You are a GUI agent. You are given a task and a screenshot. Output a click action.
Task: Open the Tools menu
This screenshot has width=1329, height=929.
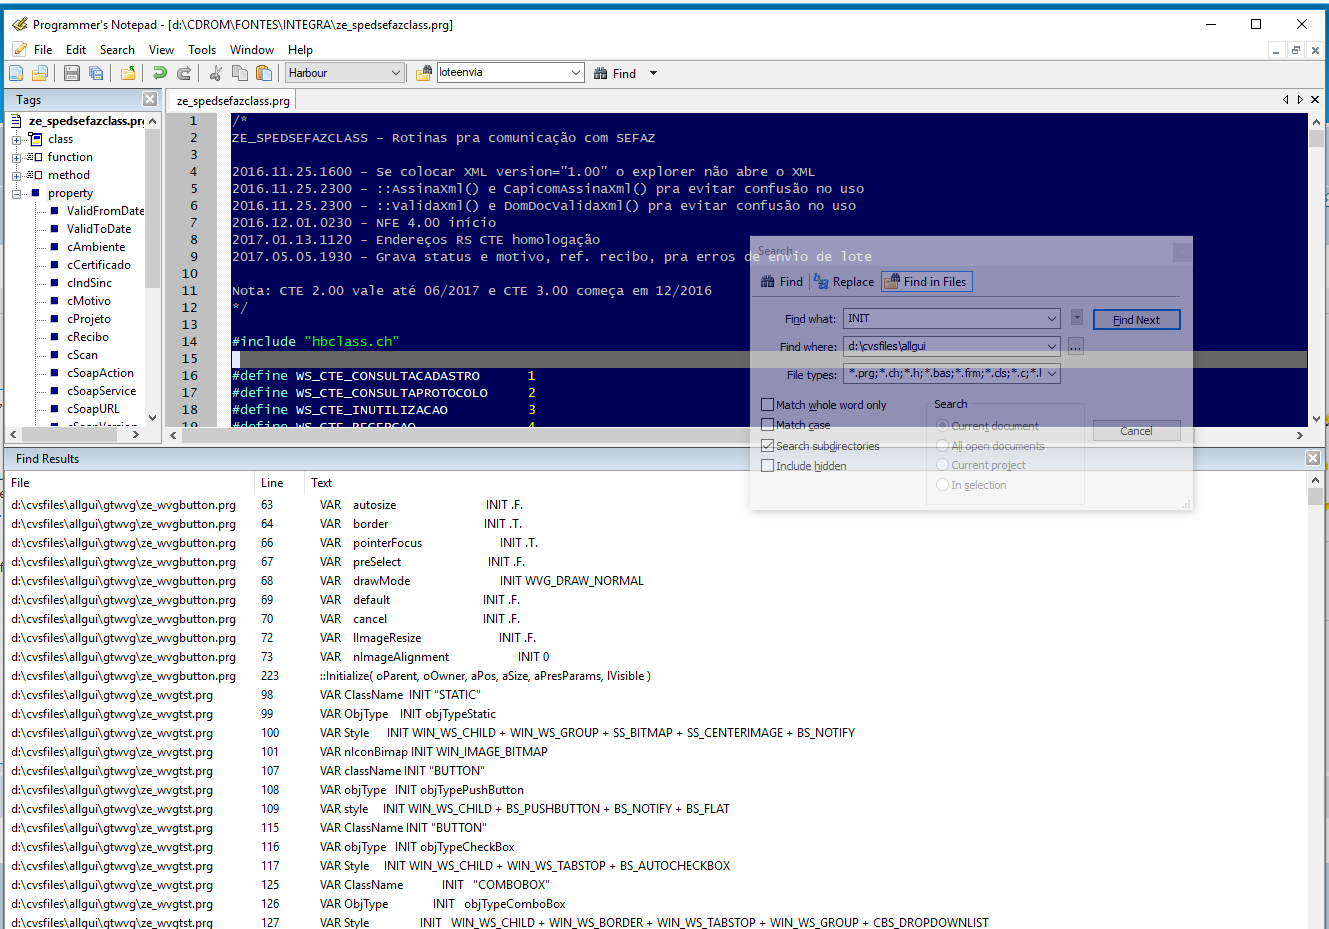point(202,50)
